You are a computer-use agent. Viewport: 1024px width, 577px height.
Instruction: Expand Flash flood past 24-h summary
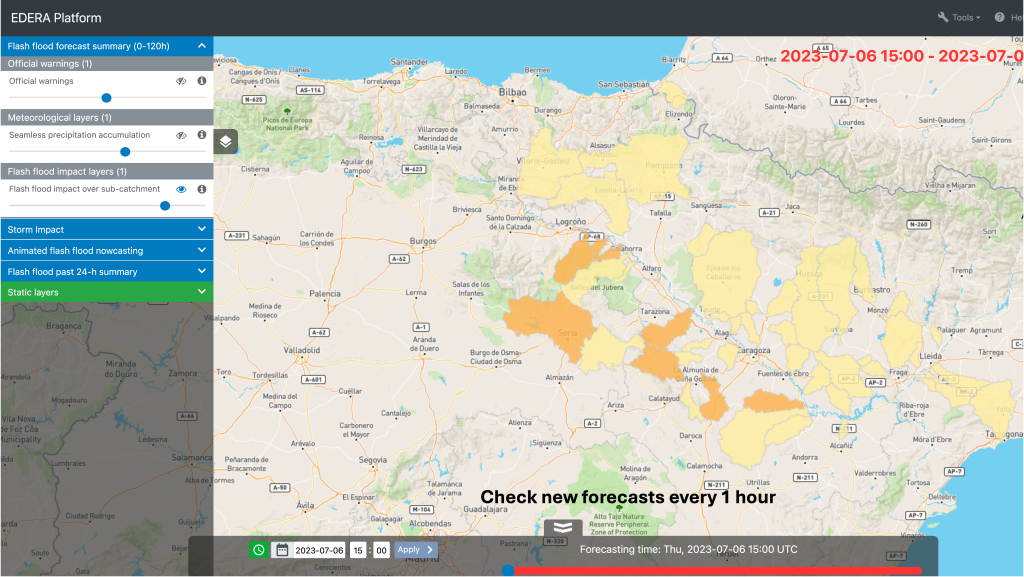pos(106,271)
